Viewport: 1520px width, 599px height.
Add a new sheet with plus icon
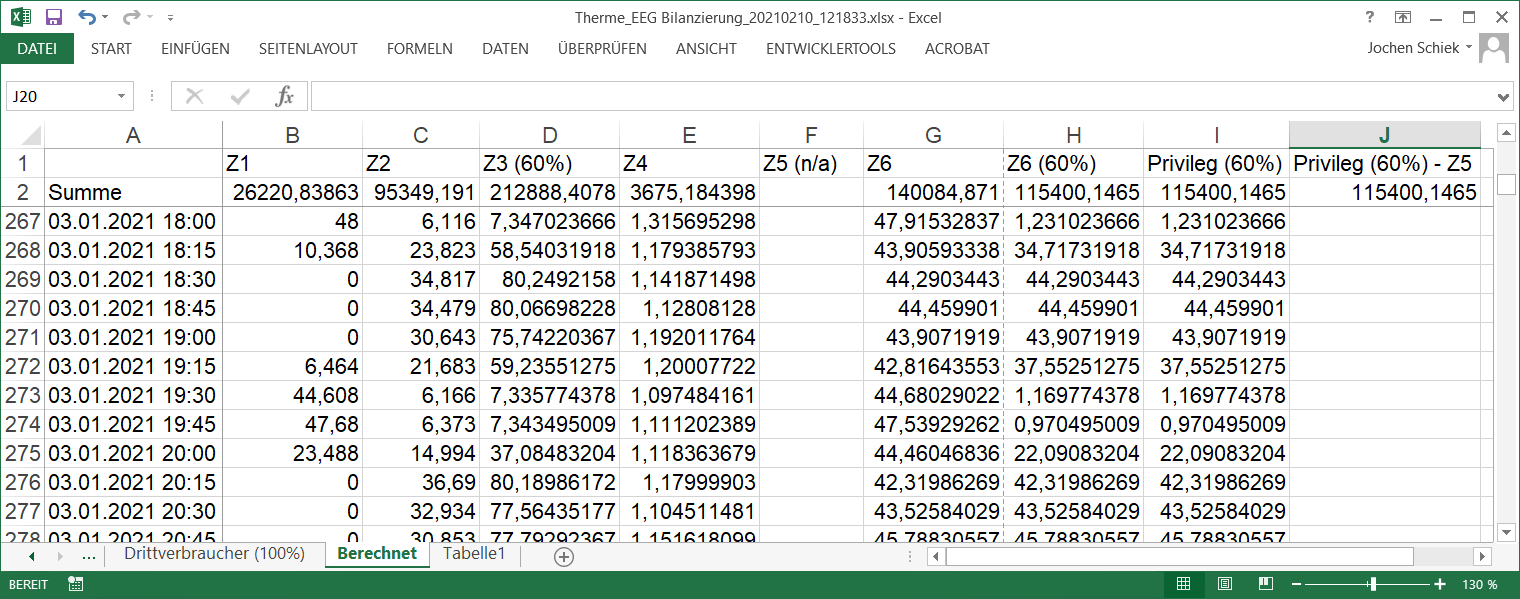[x=564, y=557]
